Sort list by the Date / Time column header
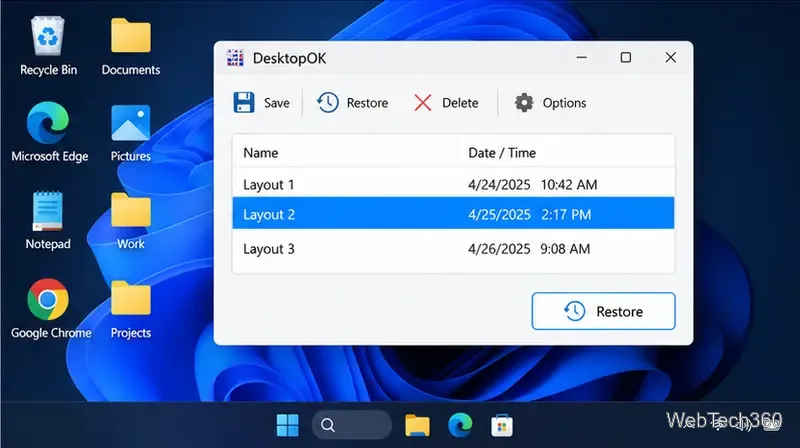 566,152
